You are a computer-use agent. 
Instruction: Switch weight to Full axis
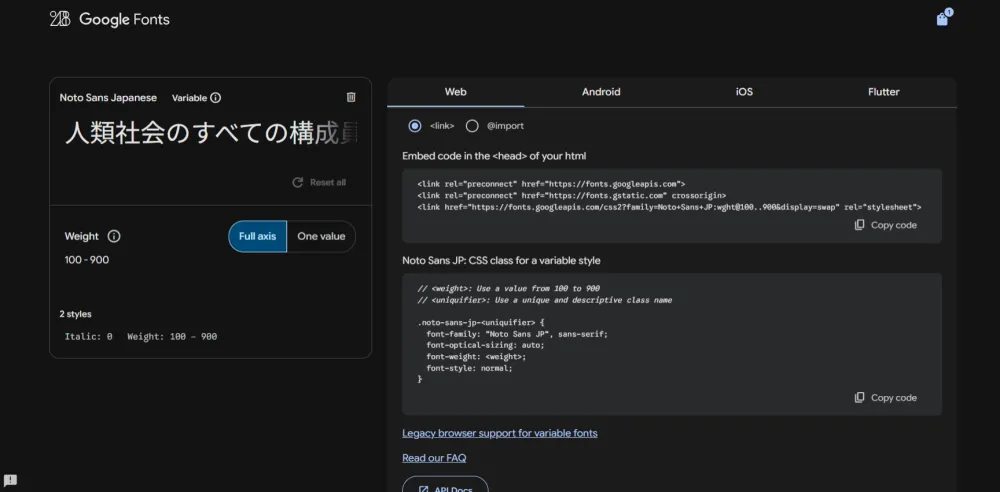point(258,236)
